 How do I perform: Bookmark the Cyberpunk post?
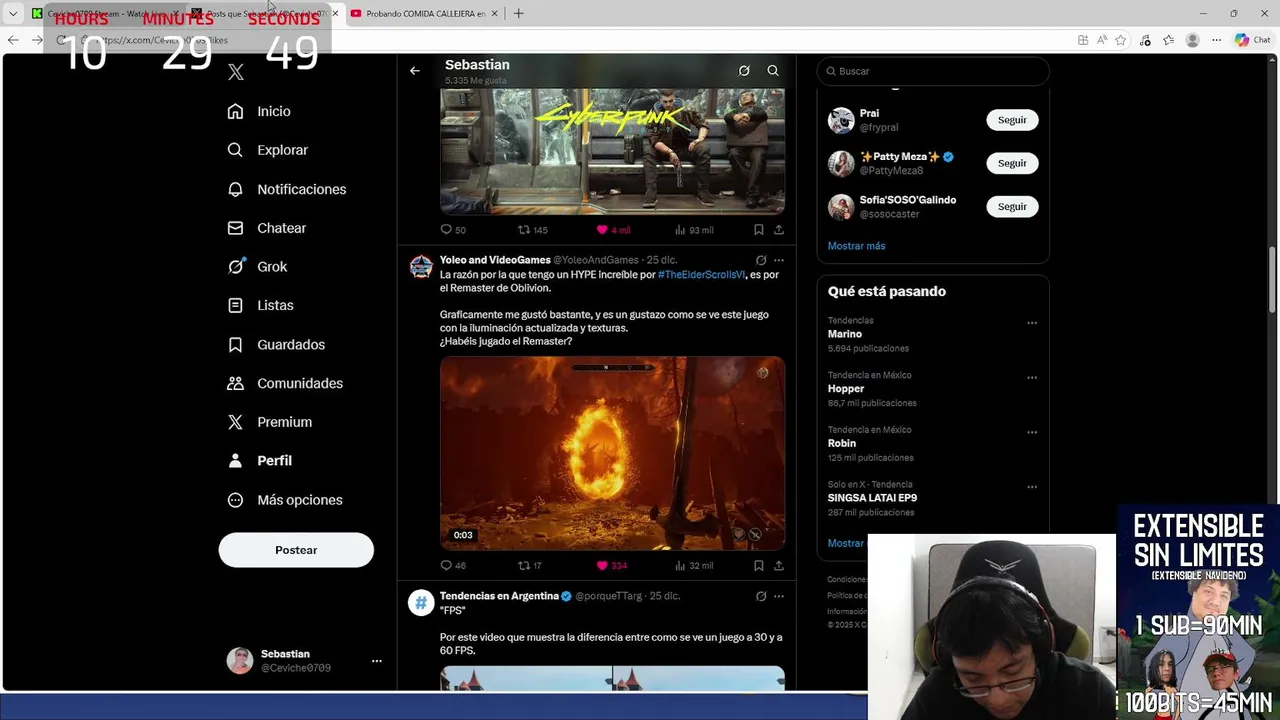[x=759, y=230]
